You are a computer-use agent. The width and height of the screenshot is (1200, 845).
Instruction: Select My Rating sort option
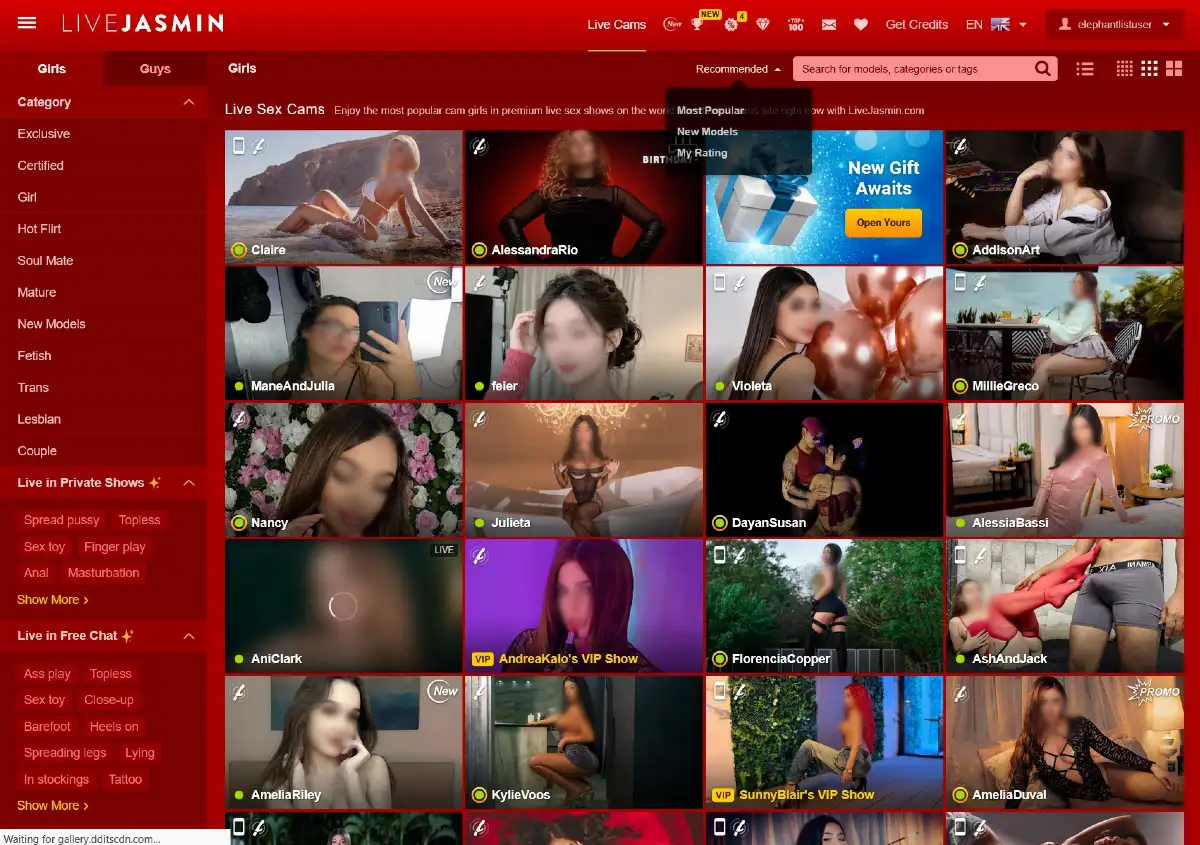(x=702, y=153)
